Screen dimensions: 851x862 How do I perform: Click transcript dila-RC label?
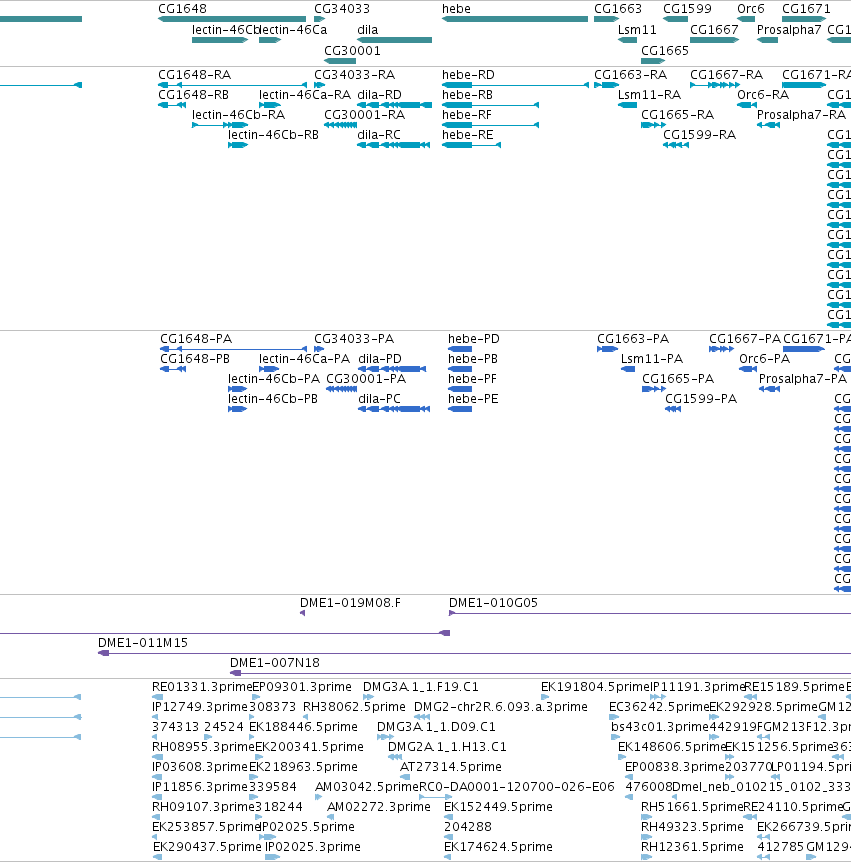tap(379, 135)
